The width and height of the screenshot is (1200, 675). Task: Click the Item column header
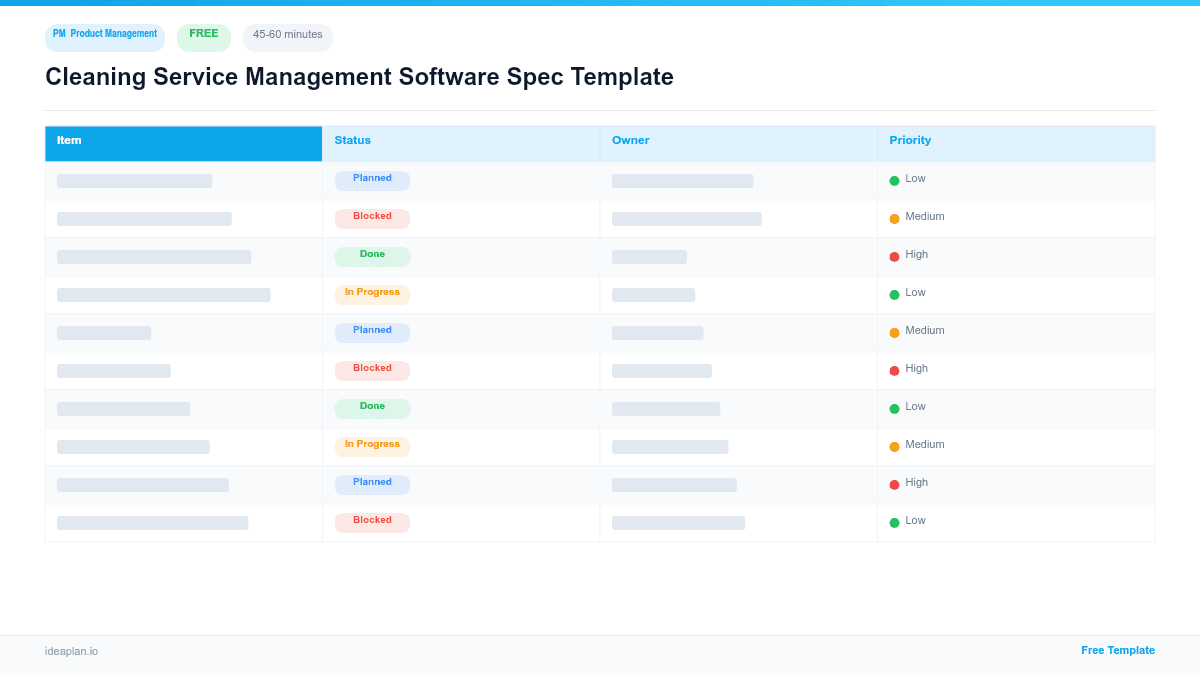click(x=68, y=140)
